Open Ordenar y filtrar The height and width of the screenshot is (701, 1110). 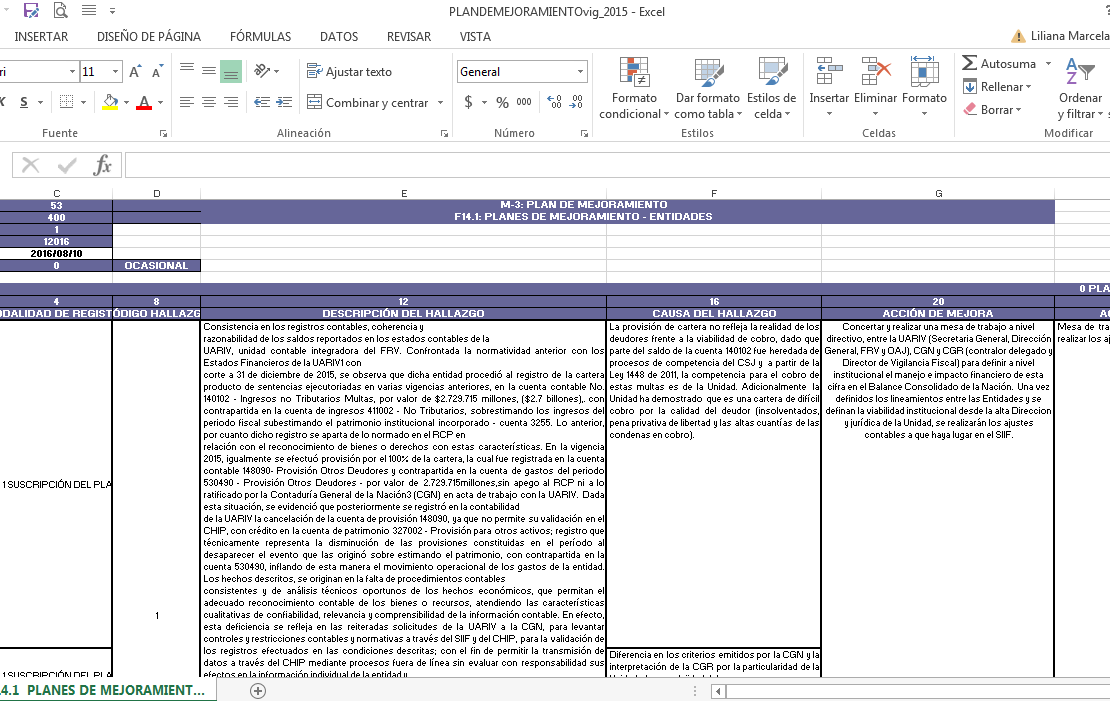pyautogui.click(x=1080, y=88)
